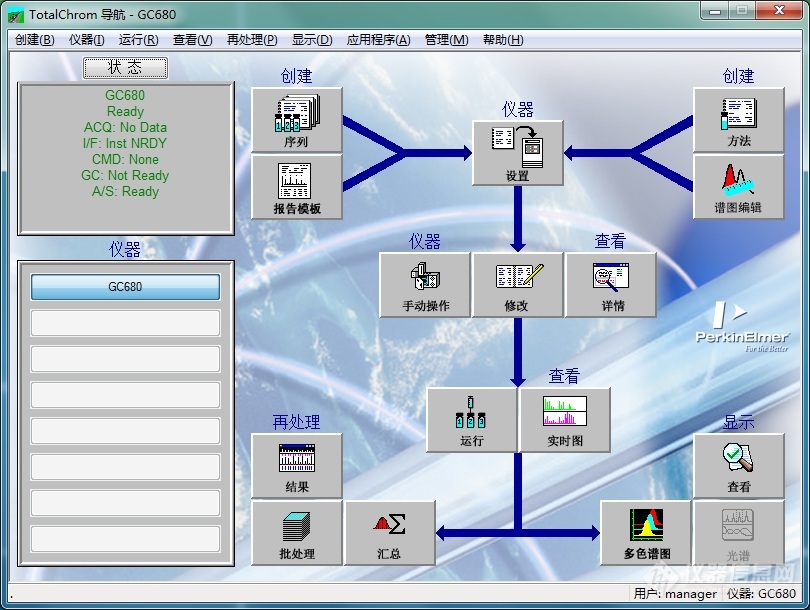Screen dimensions: 810x610
Task: Open the 创建(B) menu
Action: click(x=35, y=40)
